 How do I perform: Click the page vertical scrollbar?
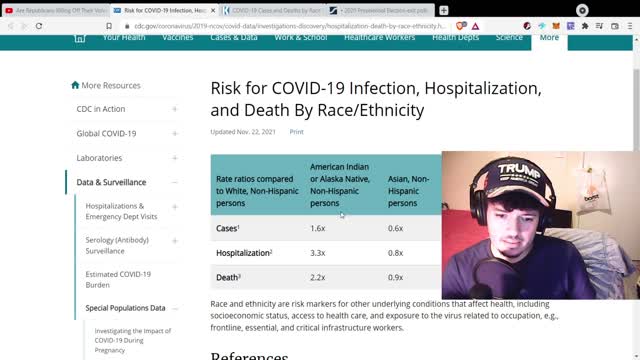click(636, 110)
